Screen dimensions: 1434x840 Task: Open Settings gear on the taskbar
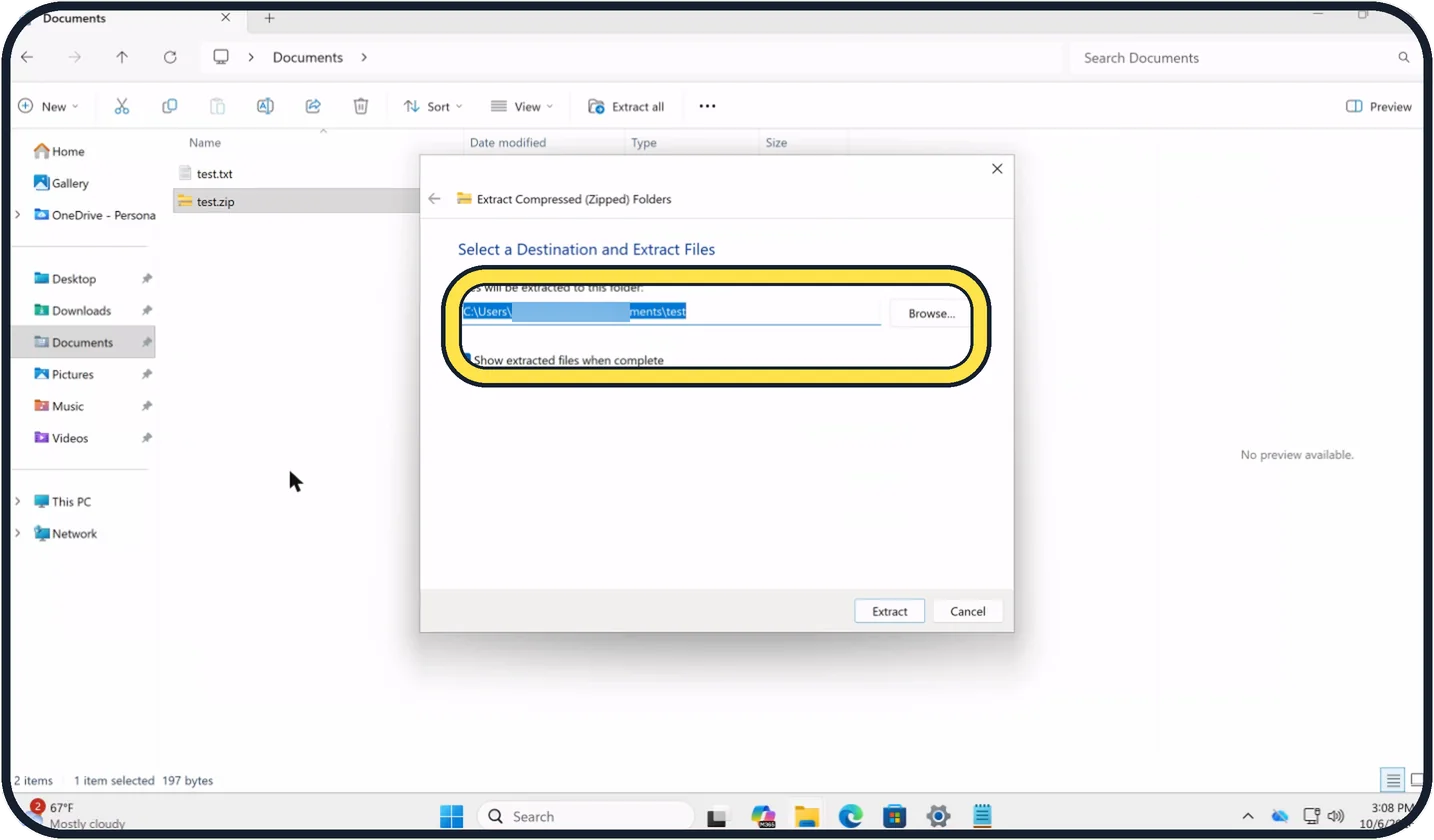pos(938,816)
